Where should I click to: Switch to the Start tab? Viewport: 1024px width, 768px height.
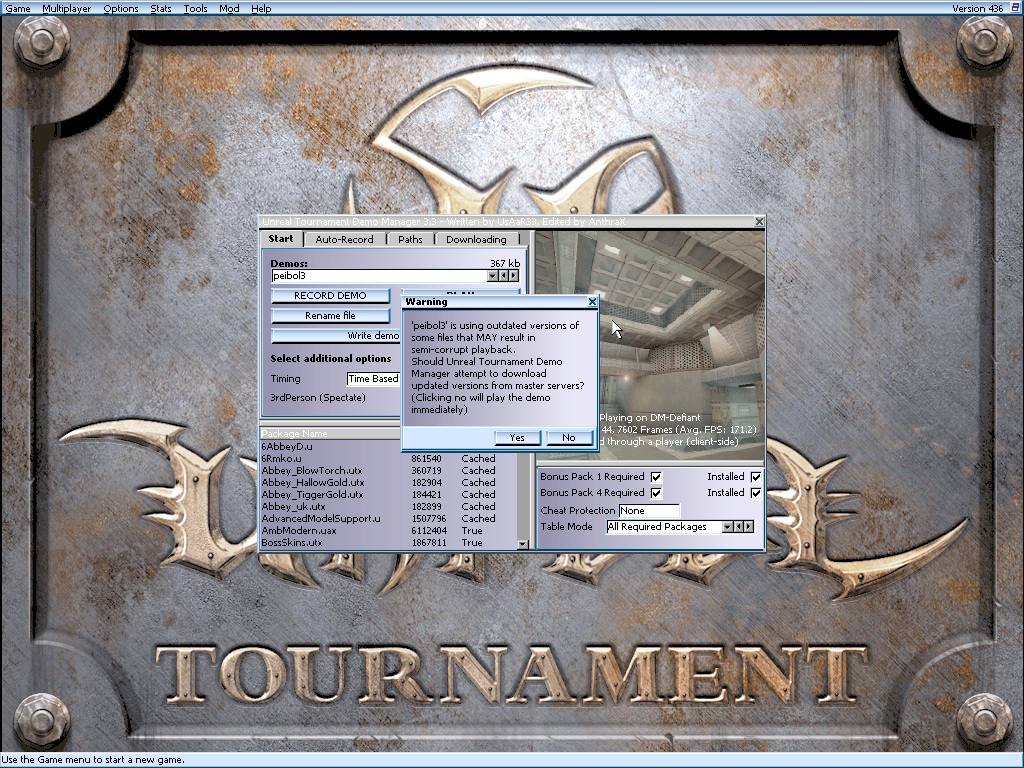coord(281,239)
